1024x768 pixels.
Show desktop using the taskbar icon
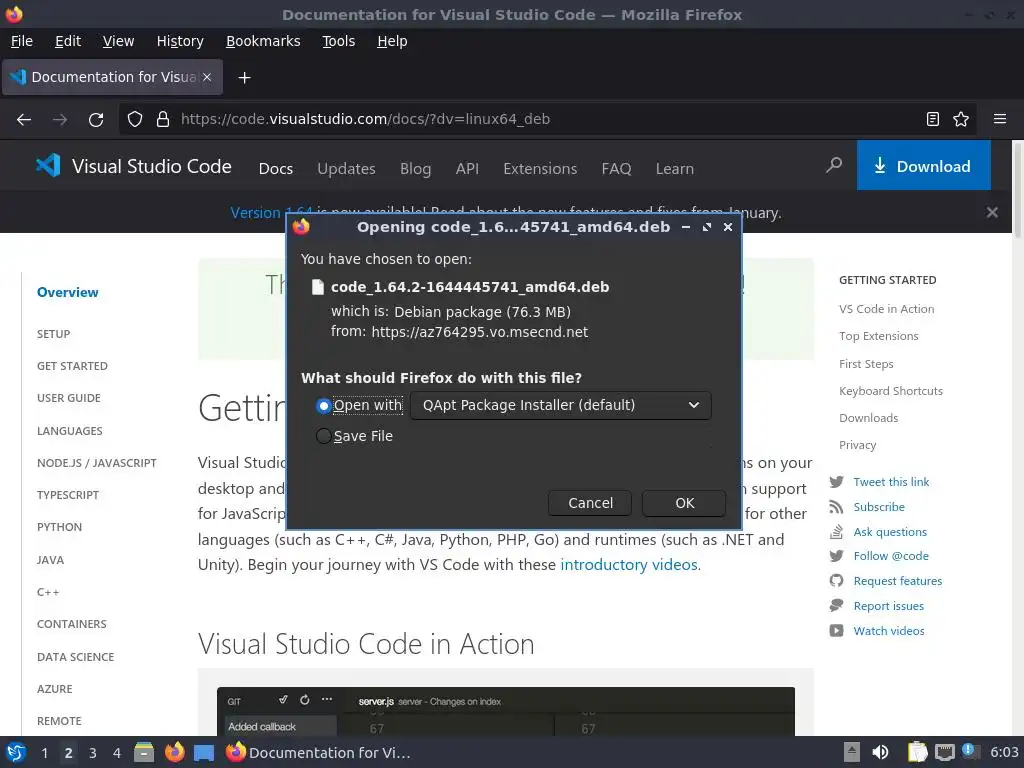[x=204, y=753]
